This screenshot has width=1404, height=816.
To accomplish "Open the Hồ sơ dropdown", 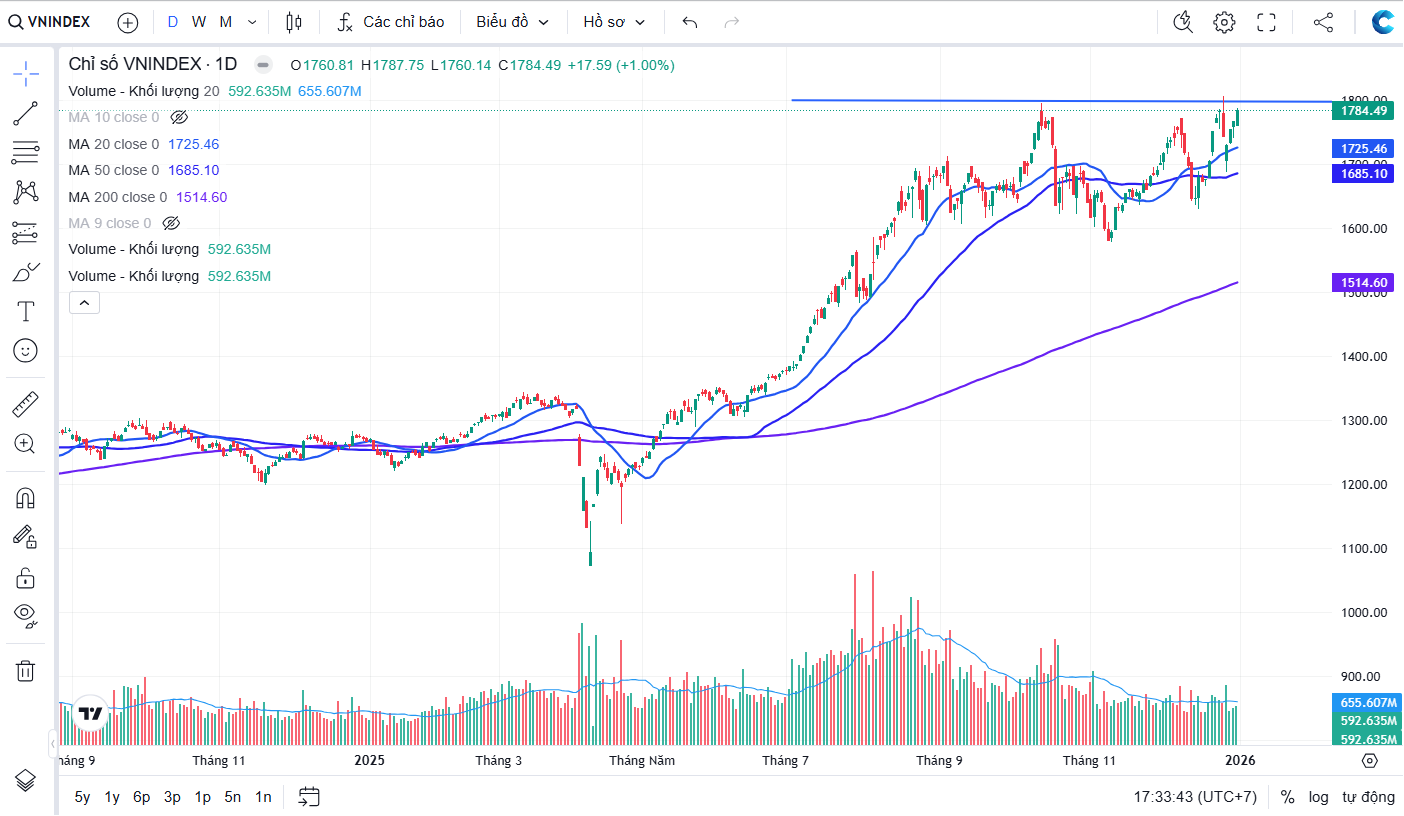I will tap(614, 22).
